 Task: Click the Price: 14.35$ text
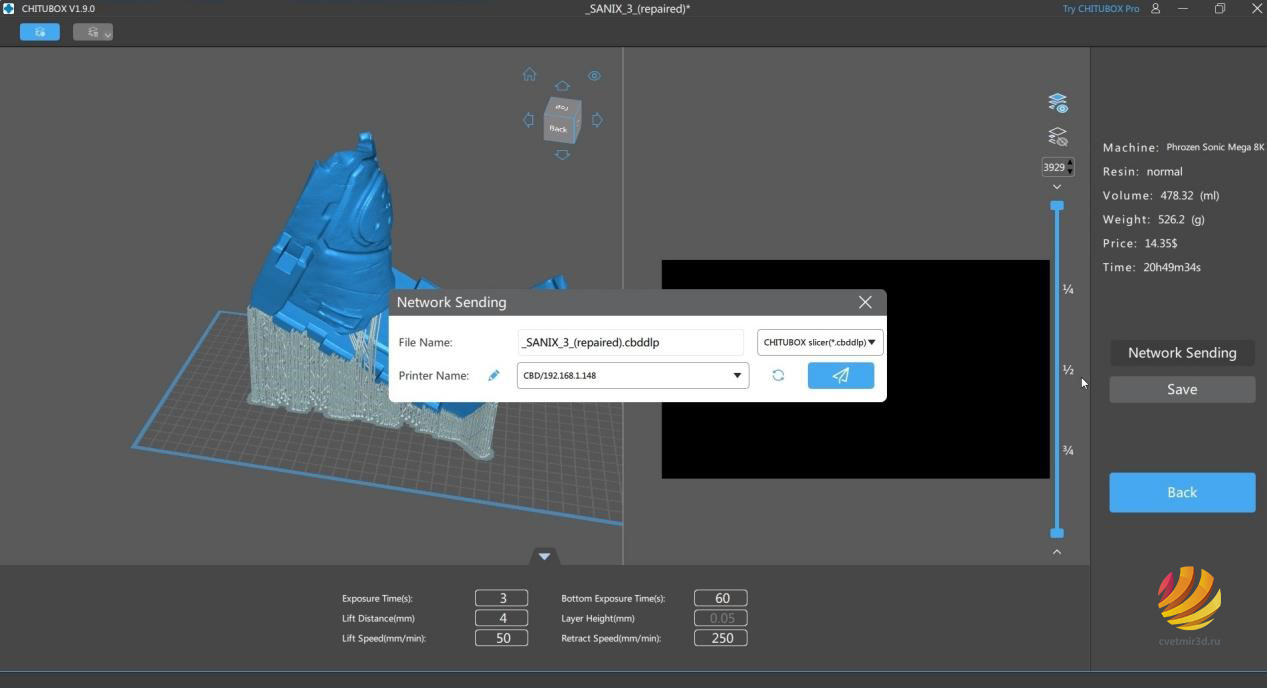tap(1140, 243)
